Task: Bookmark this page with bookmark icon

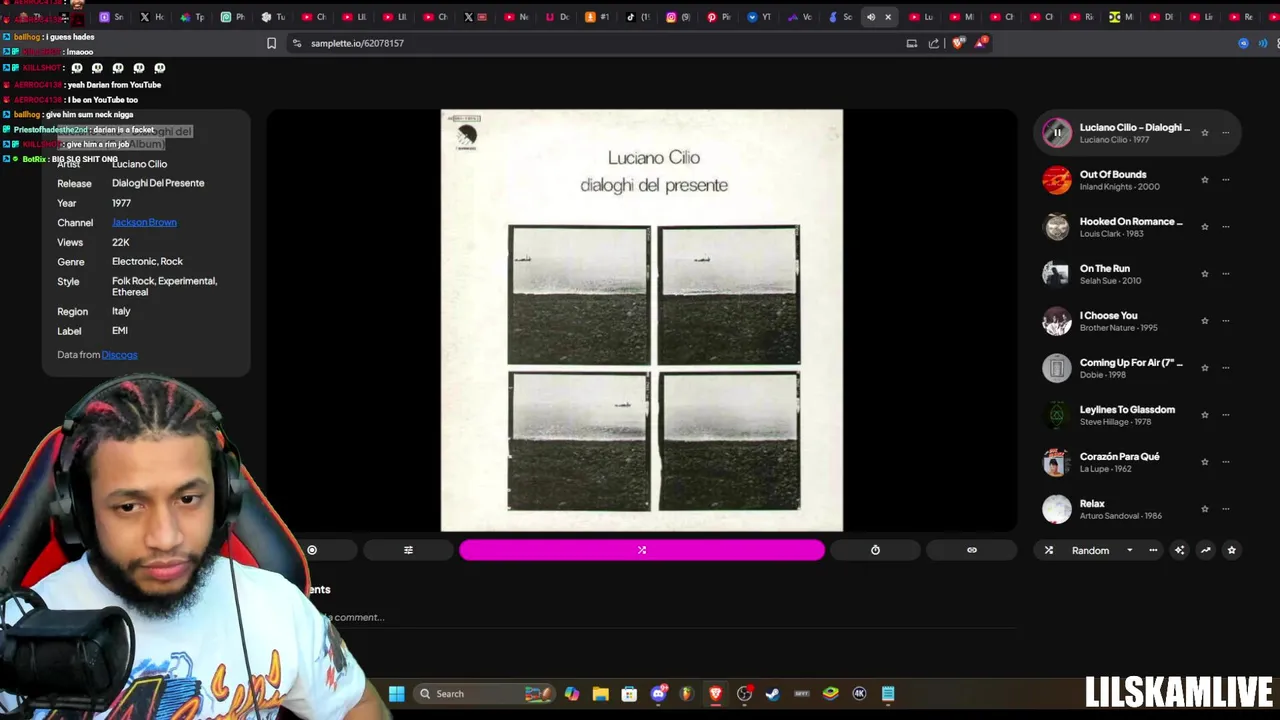Action: (x=271, y=43)
